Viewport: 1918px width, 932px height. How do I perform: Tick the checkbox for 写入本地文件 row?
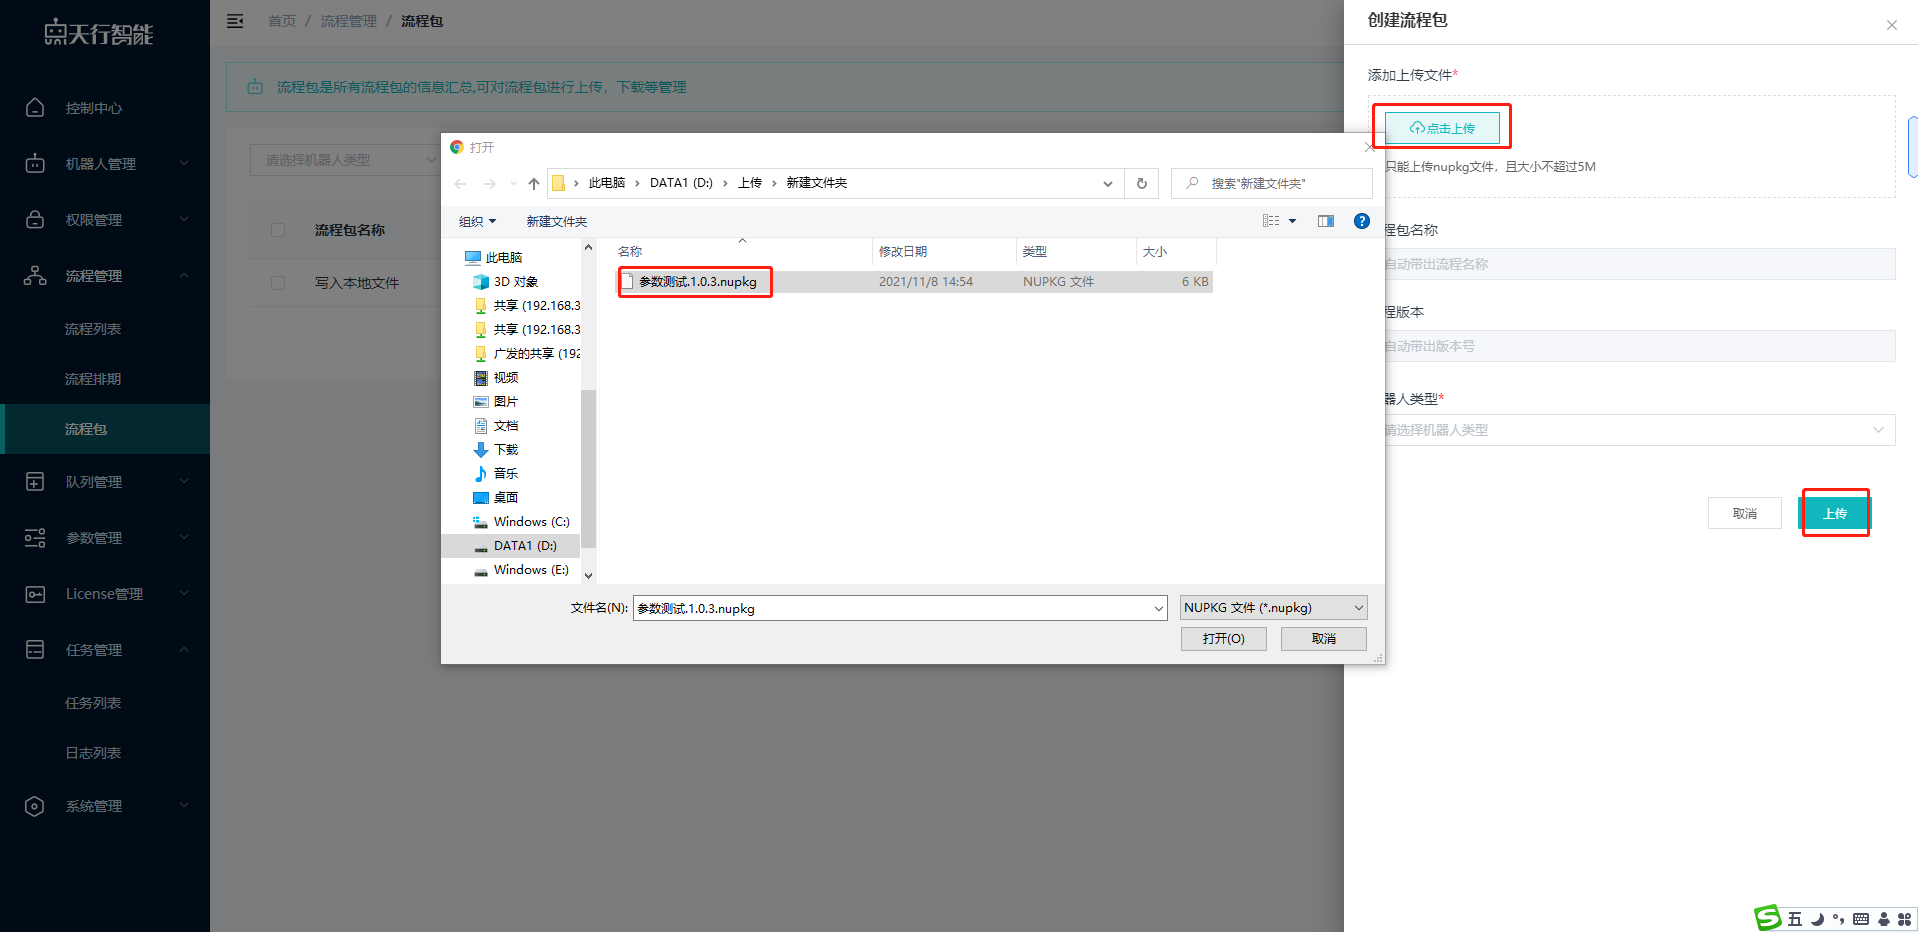pos(278,283)
